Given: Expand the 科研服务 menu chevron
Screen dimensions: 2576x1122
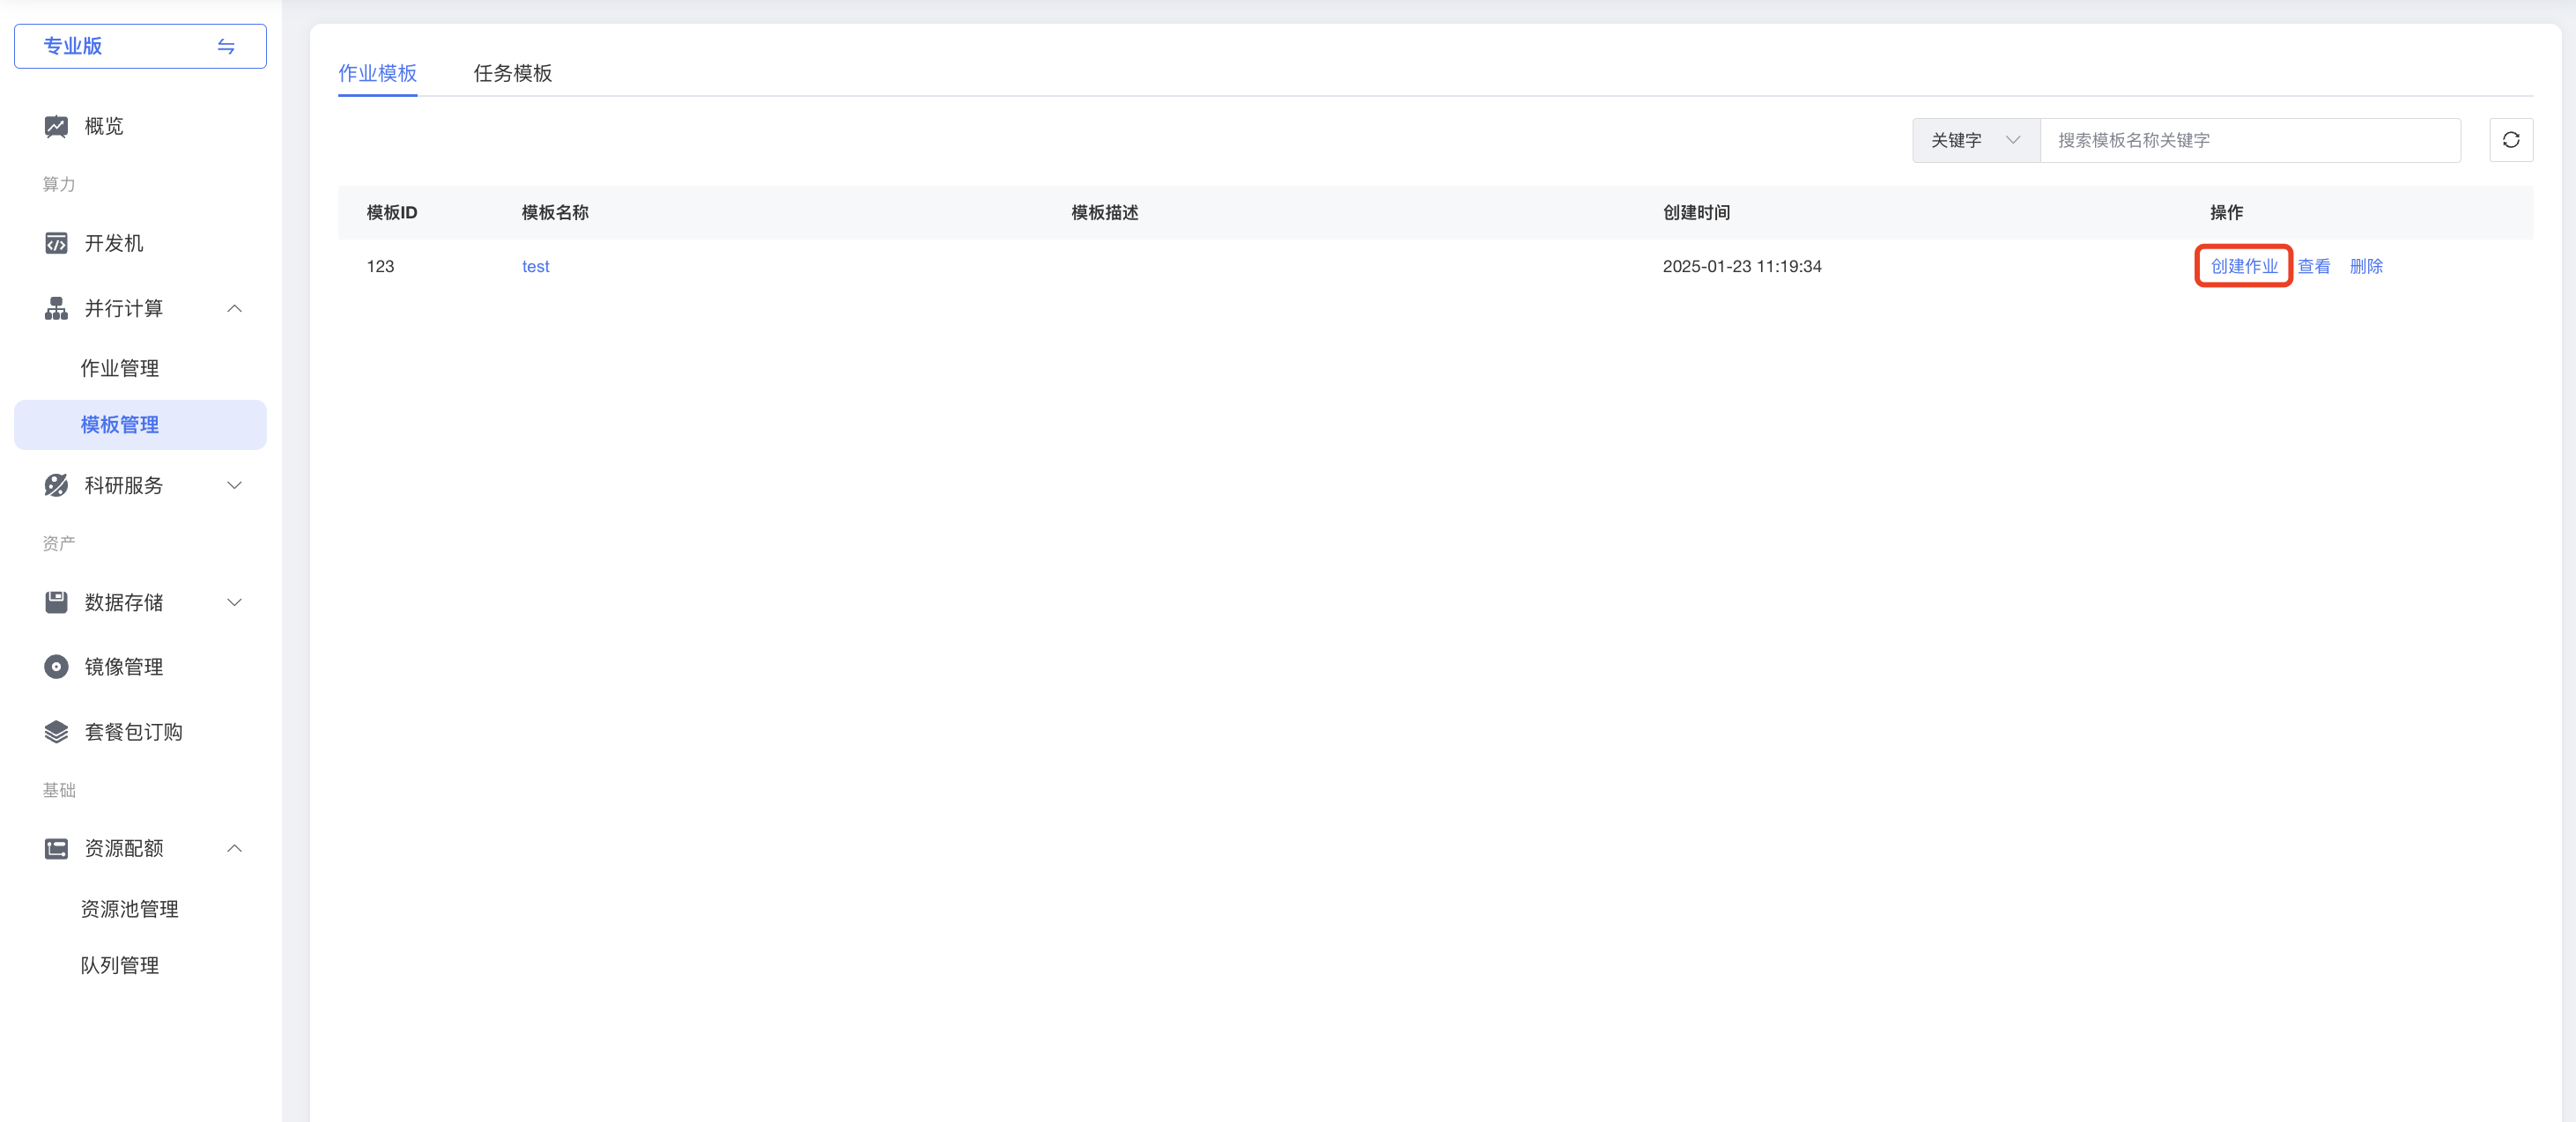Looking at the screenshot, I should 235,485.
